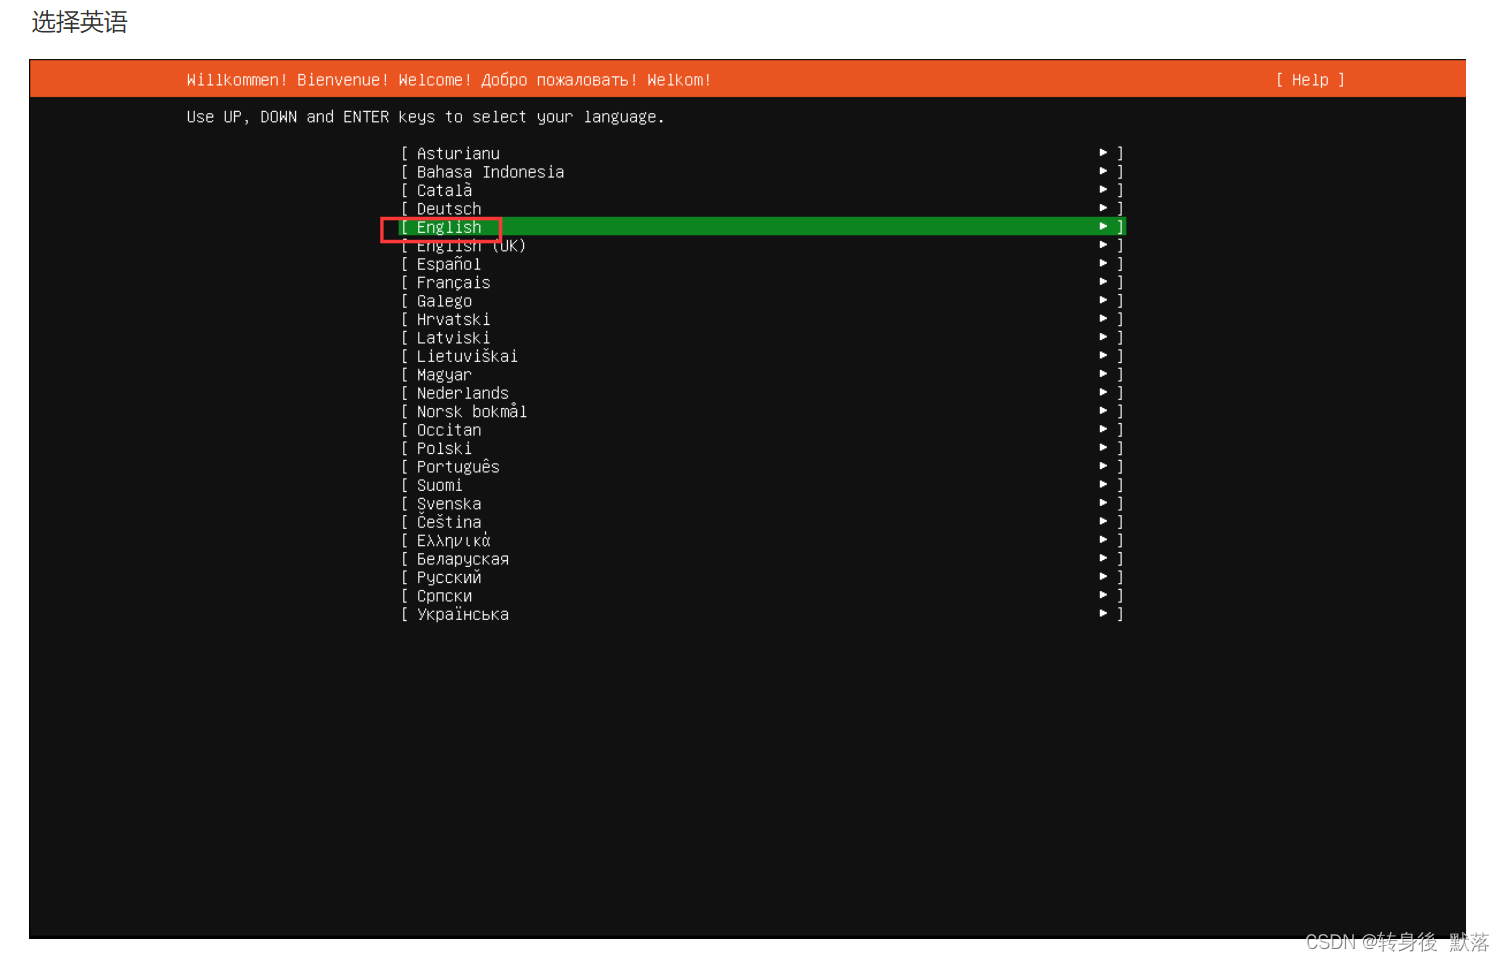Expand the arrow next to English
This screenshot has height=961, width=1505.
pos(1103,226)
